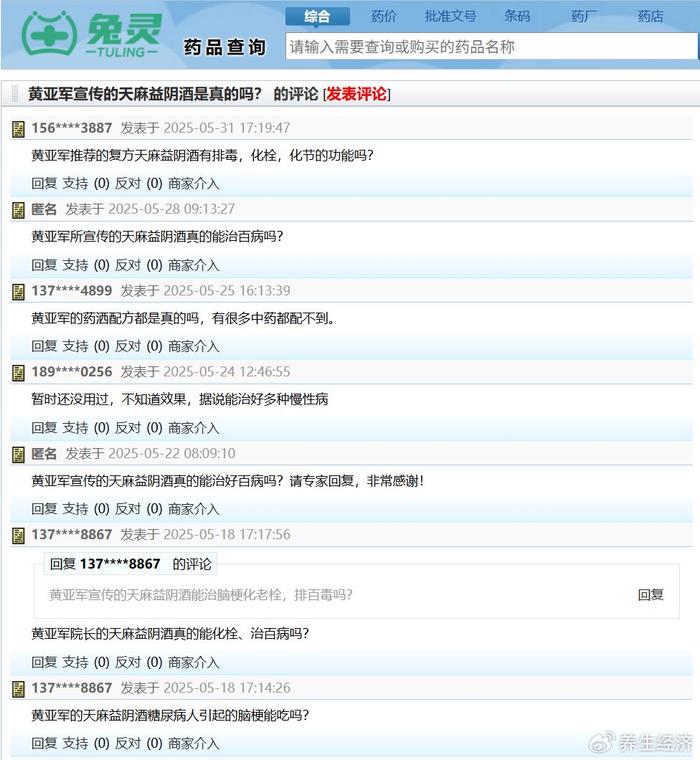
Task: Switch to the 药厂 tab
Action: point(584,16)
